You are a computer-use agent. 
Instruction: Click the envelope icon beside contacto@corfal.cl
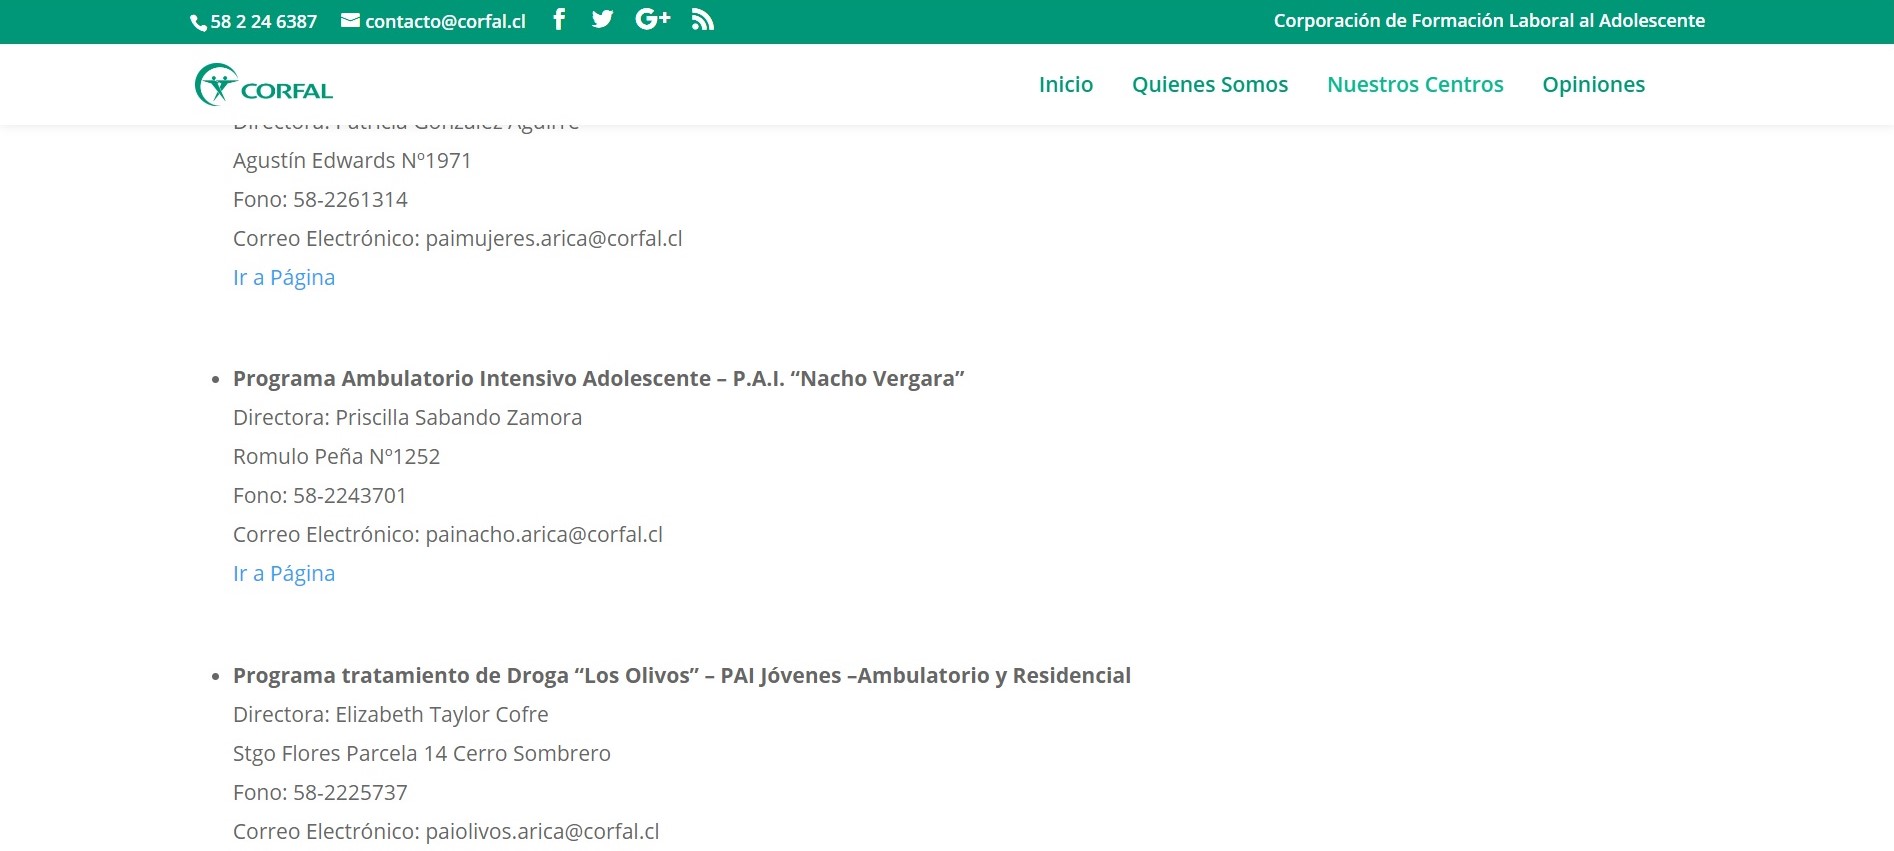pyautogui.click(x=350, y=20)
